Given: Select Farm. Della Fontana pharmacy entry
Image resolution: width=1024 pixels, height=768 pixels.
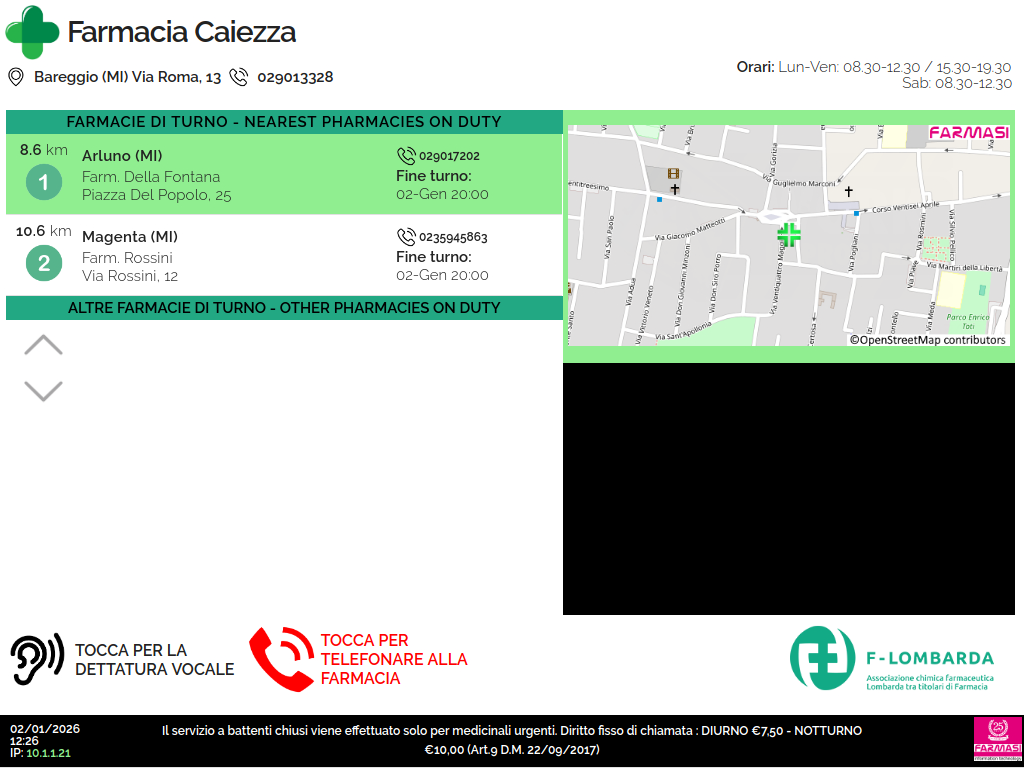Looking at the screenshot, I should tap(150, 176).
